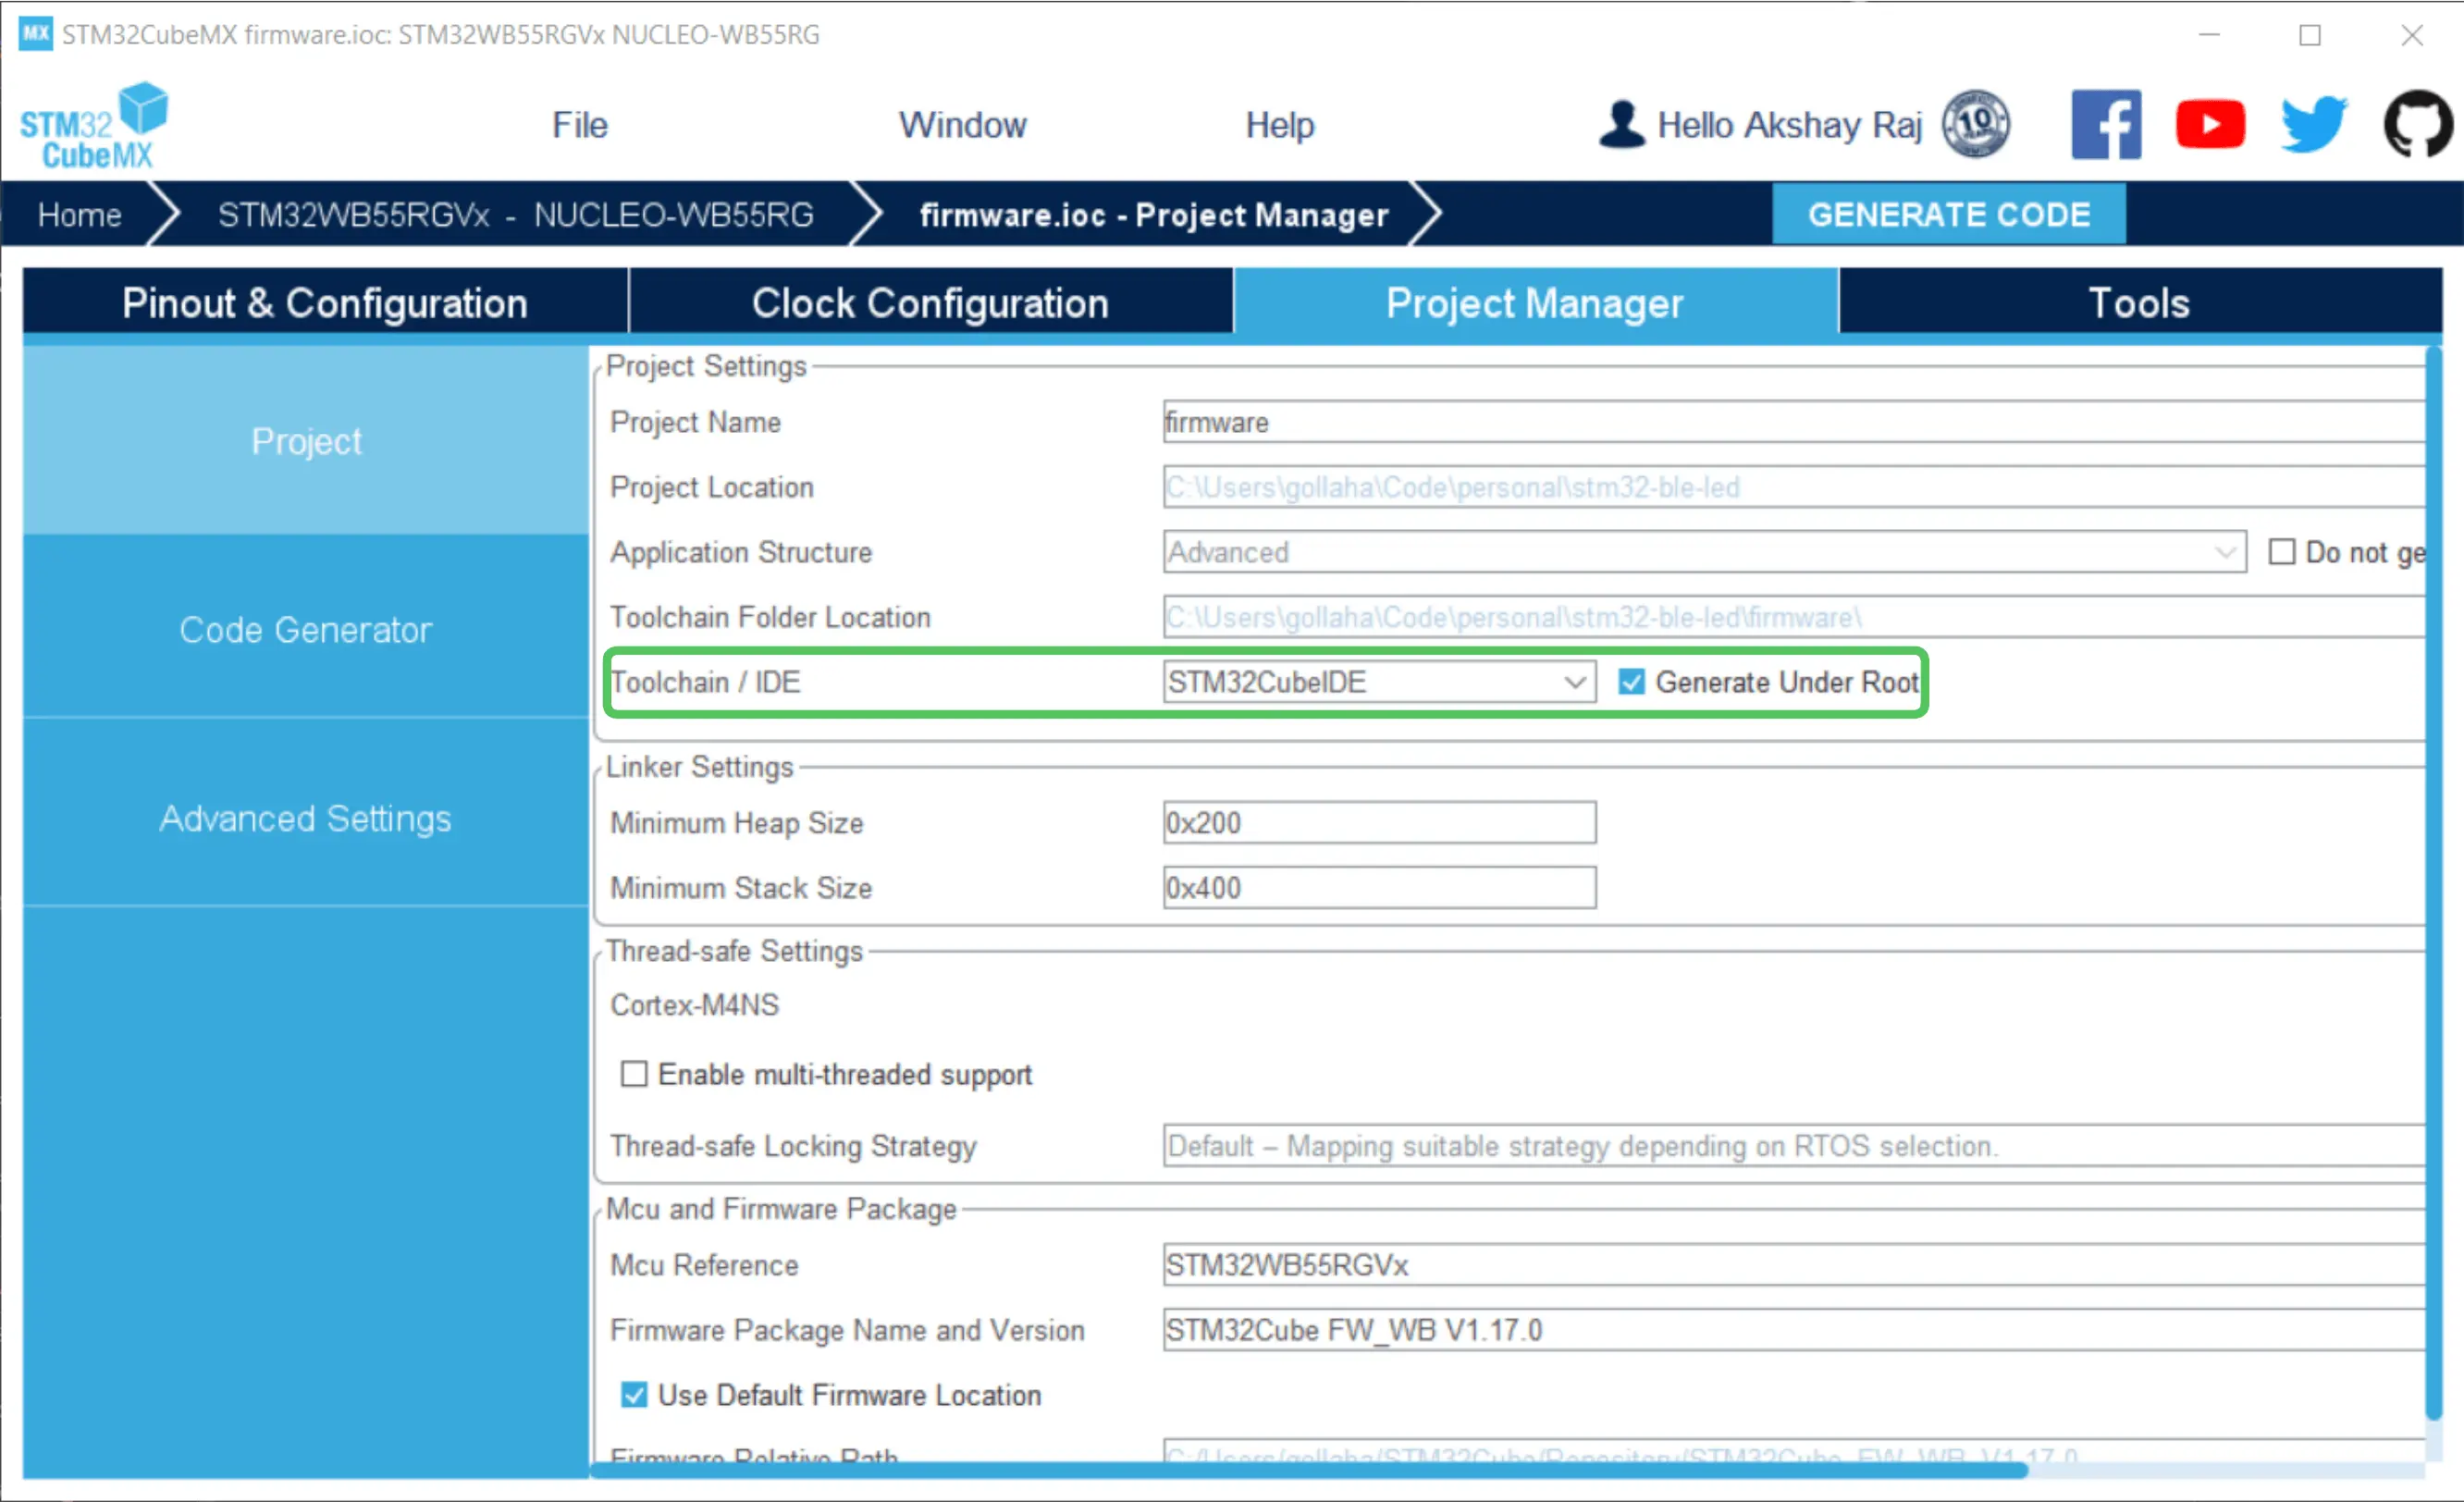Select the Project side section
2464x1502 pixels.
pyautogui.click(x=306, y=440)
